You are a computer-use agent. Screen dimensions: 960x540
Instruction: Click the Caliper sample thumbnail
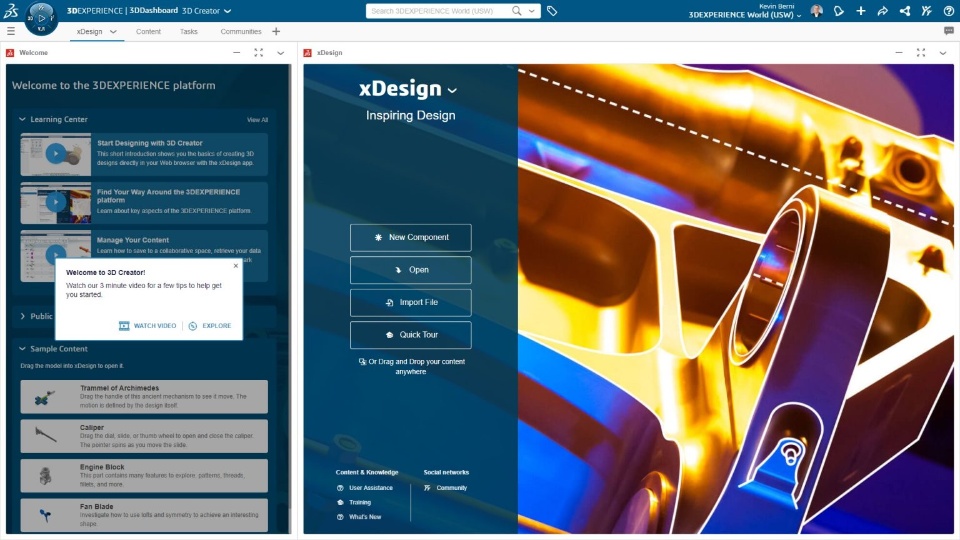[x=45, y=436]
